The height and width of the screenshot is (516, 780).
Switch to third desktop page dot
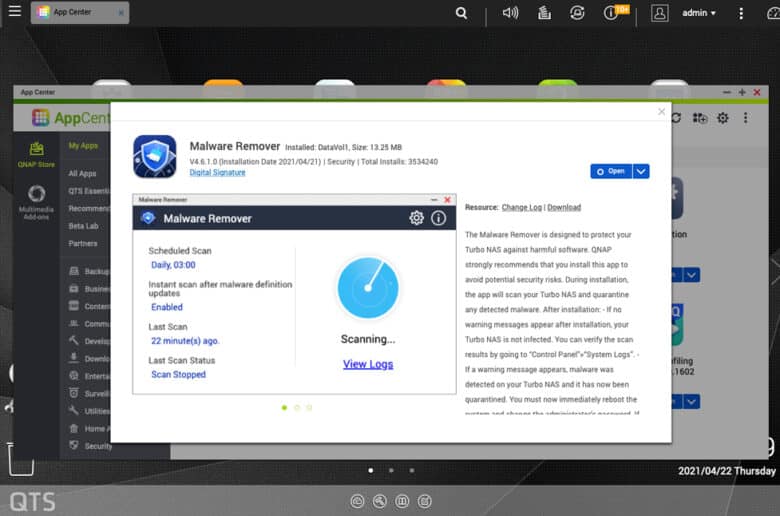(412, 470)
